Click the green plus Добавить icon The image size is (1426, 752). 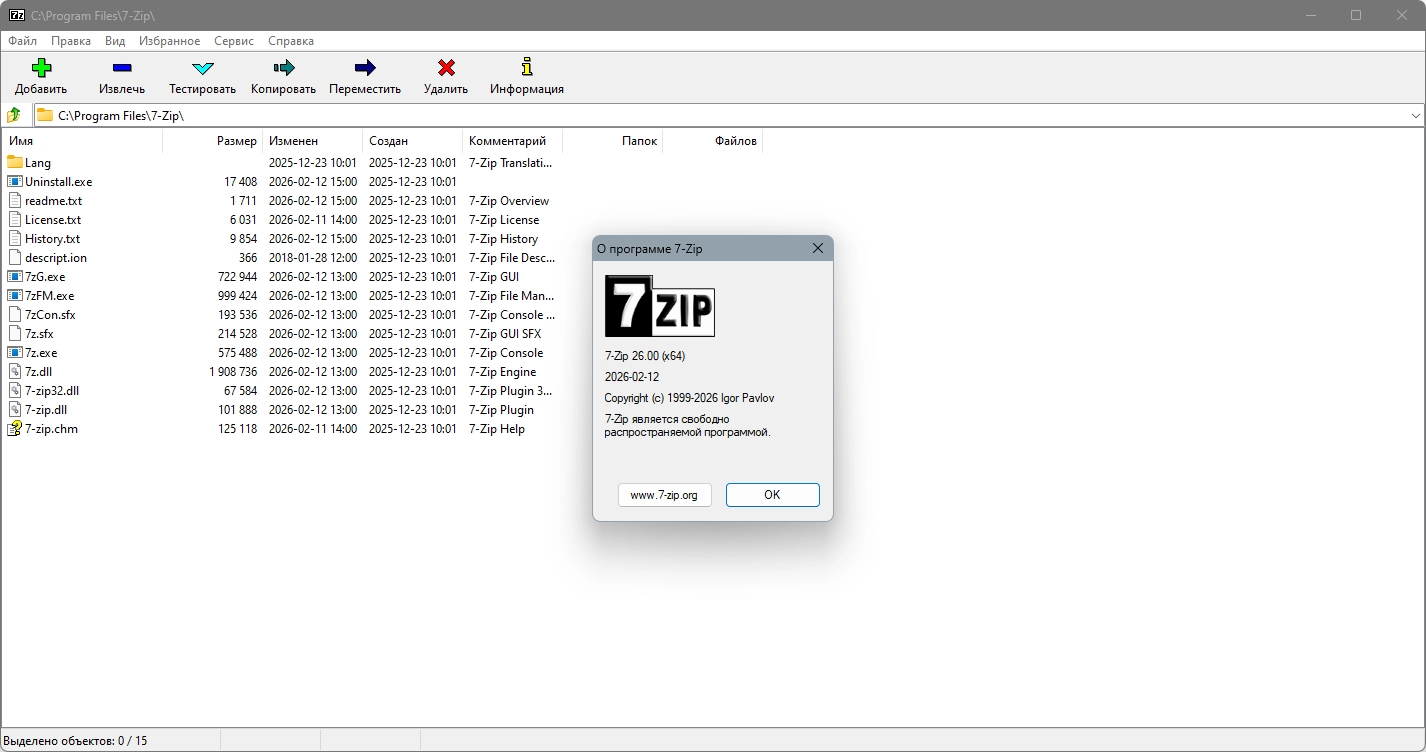pos(41,68)
